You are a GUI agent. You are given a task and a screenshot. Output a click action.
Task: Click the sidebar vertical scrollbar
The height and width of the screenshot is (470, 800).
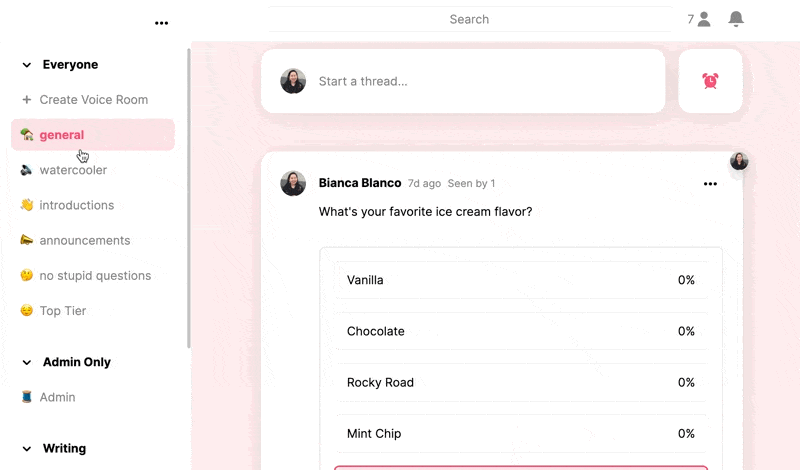click(x=189, y=198)
